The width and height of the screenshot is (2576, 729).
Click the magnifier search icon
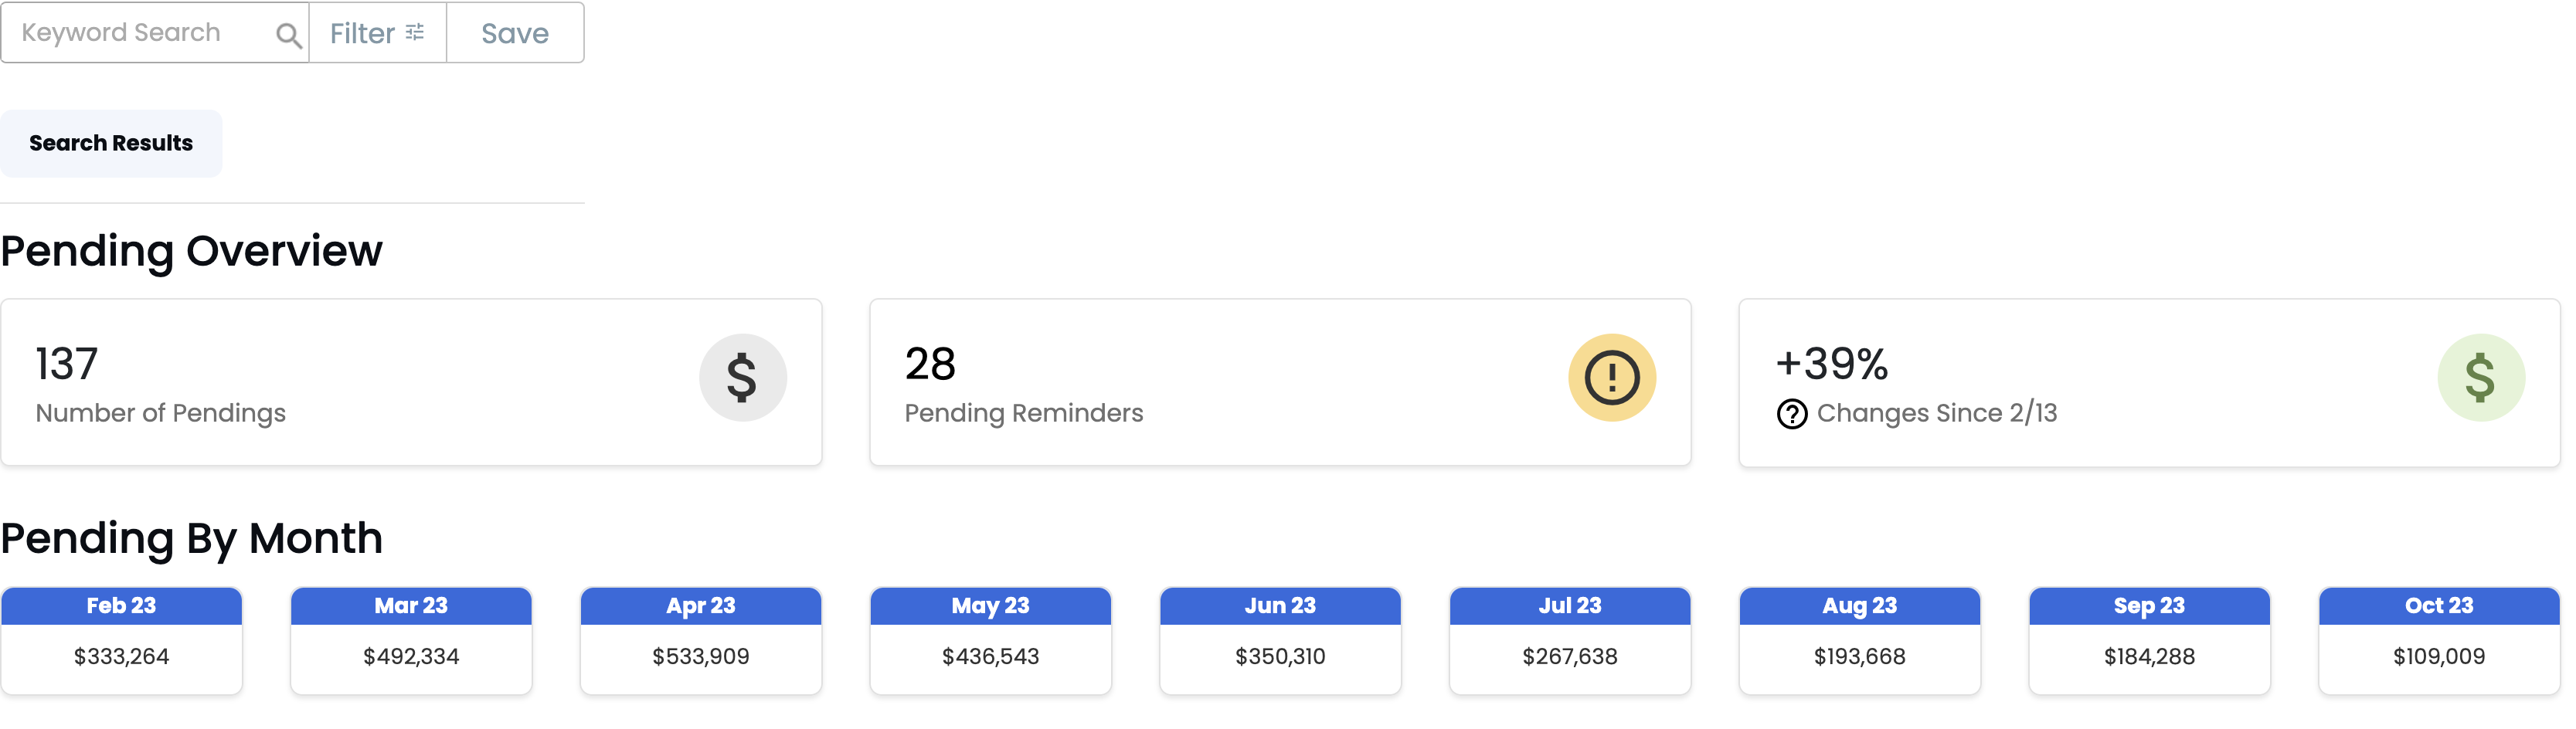pos(288,35)
